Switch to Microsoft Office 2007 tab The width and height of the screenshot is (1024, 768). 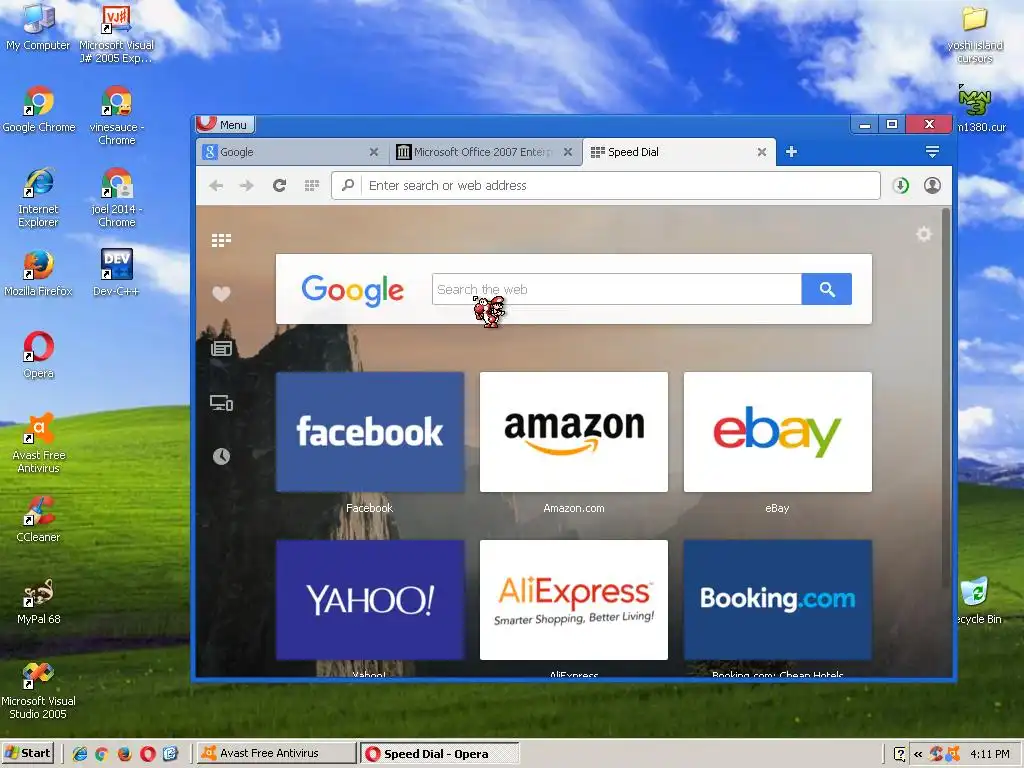point(485,152)
